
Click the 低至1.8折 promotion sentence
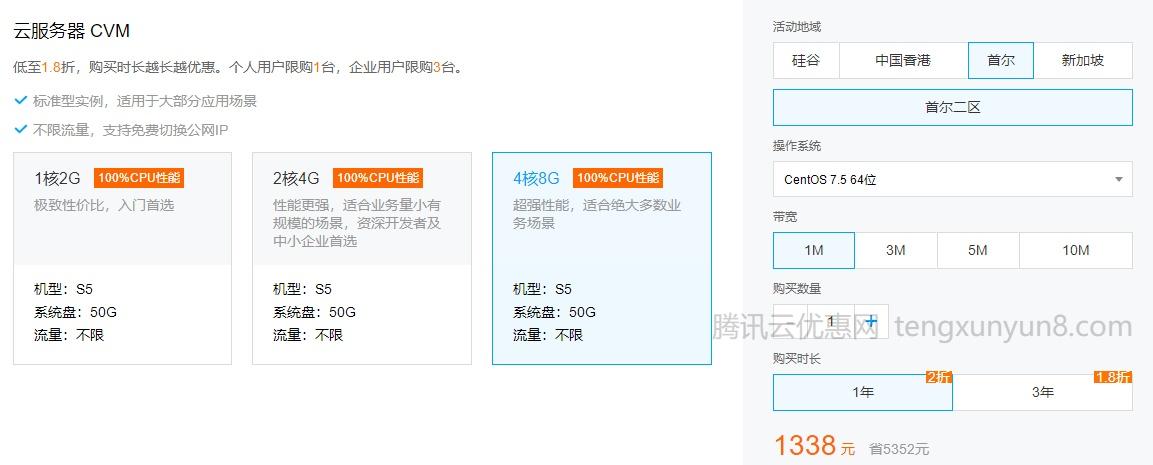click(x=238, y=68)
